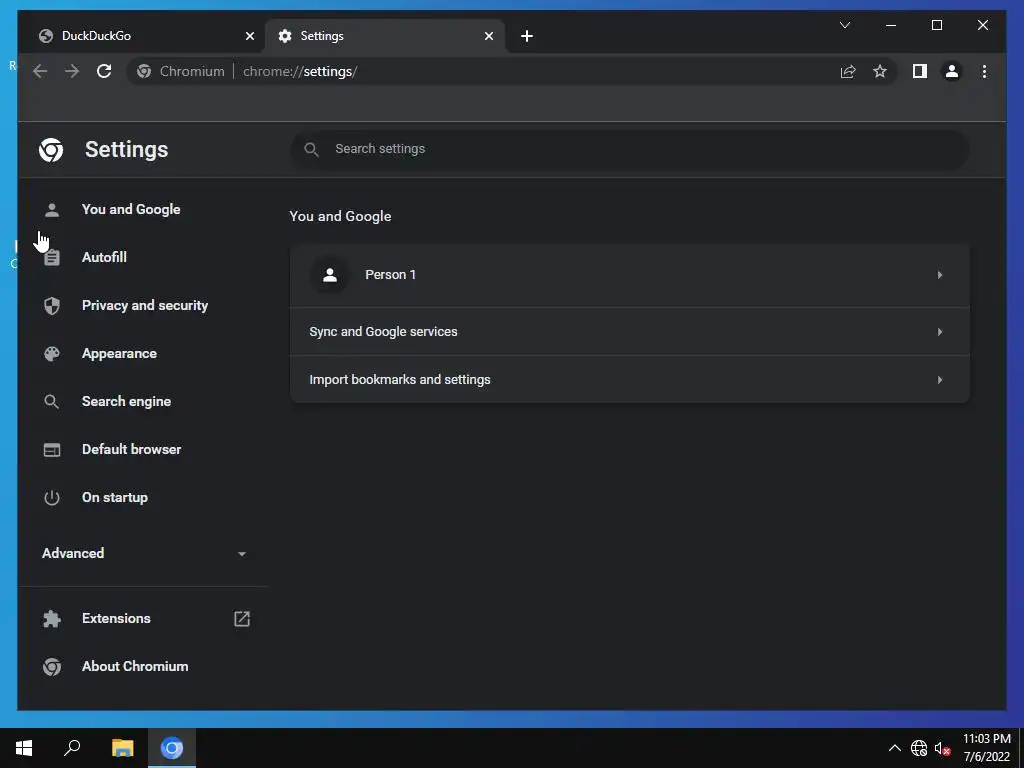Click the magnifier icon in search settings

pos(312,150)
